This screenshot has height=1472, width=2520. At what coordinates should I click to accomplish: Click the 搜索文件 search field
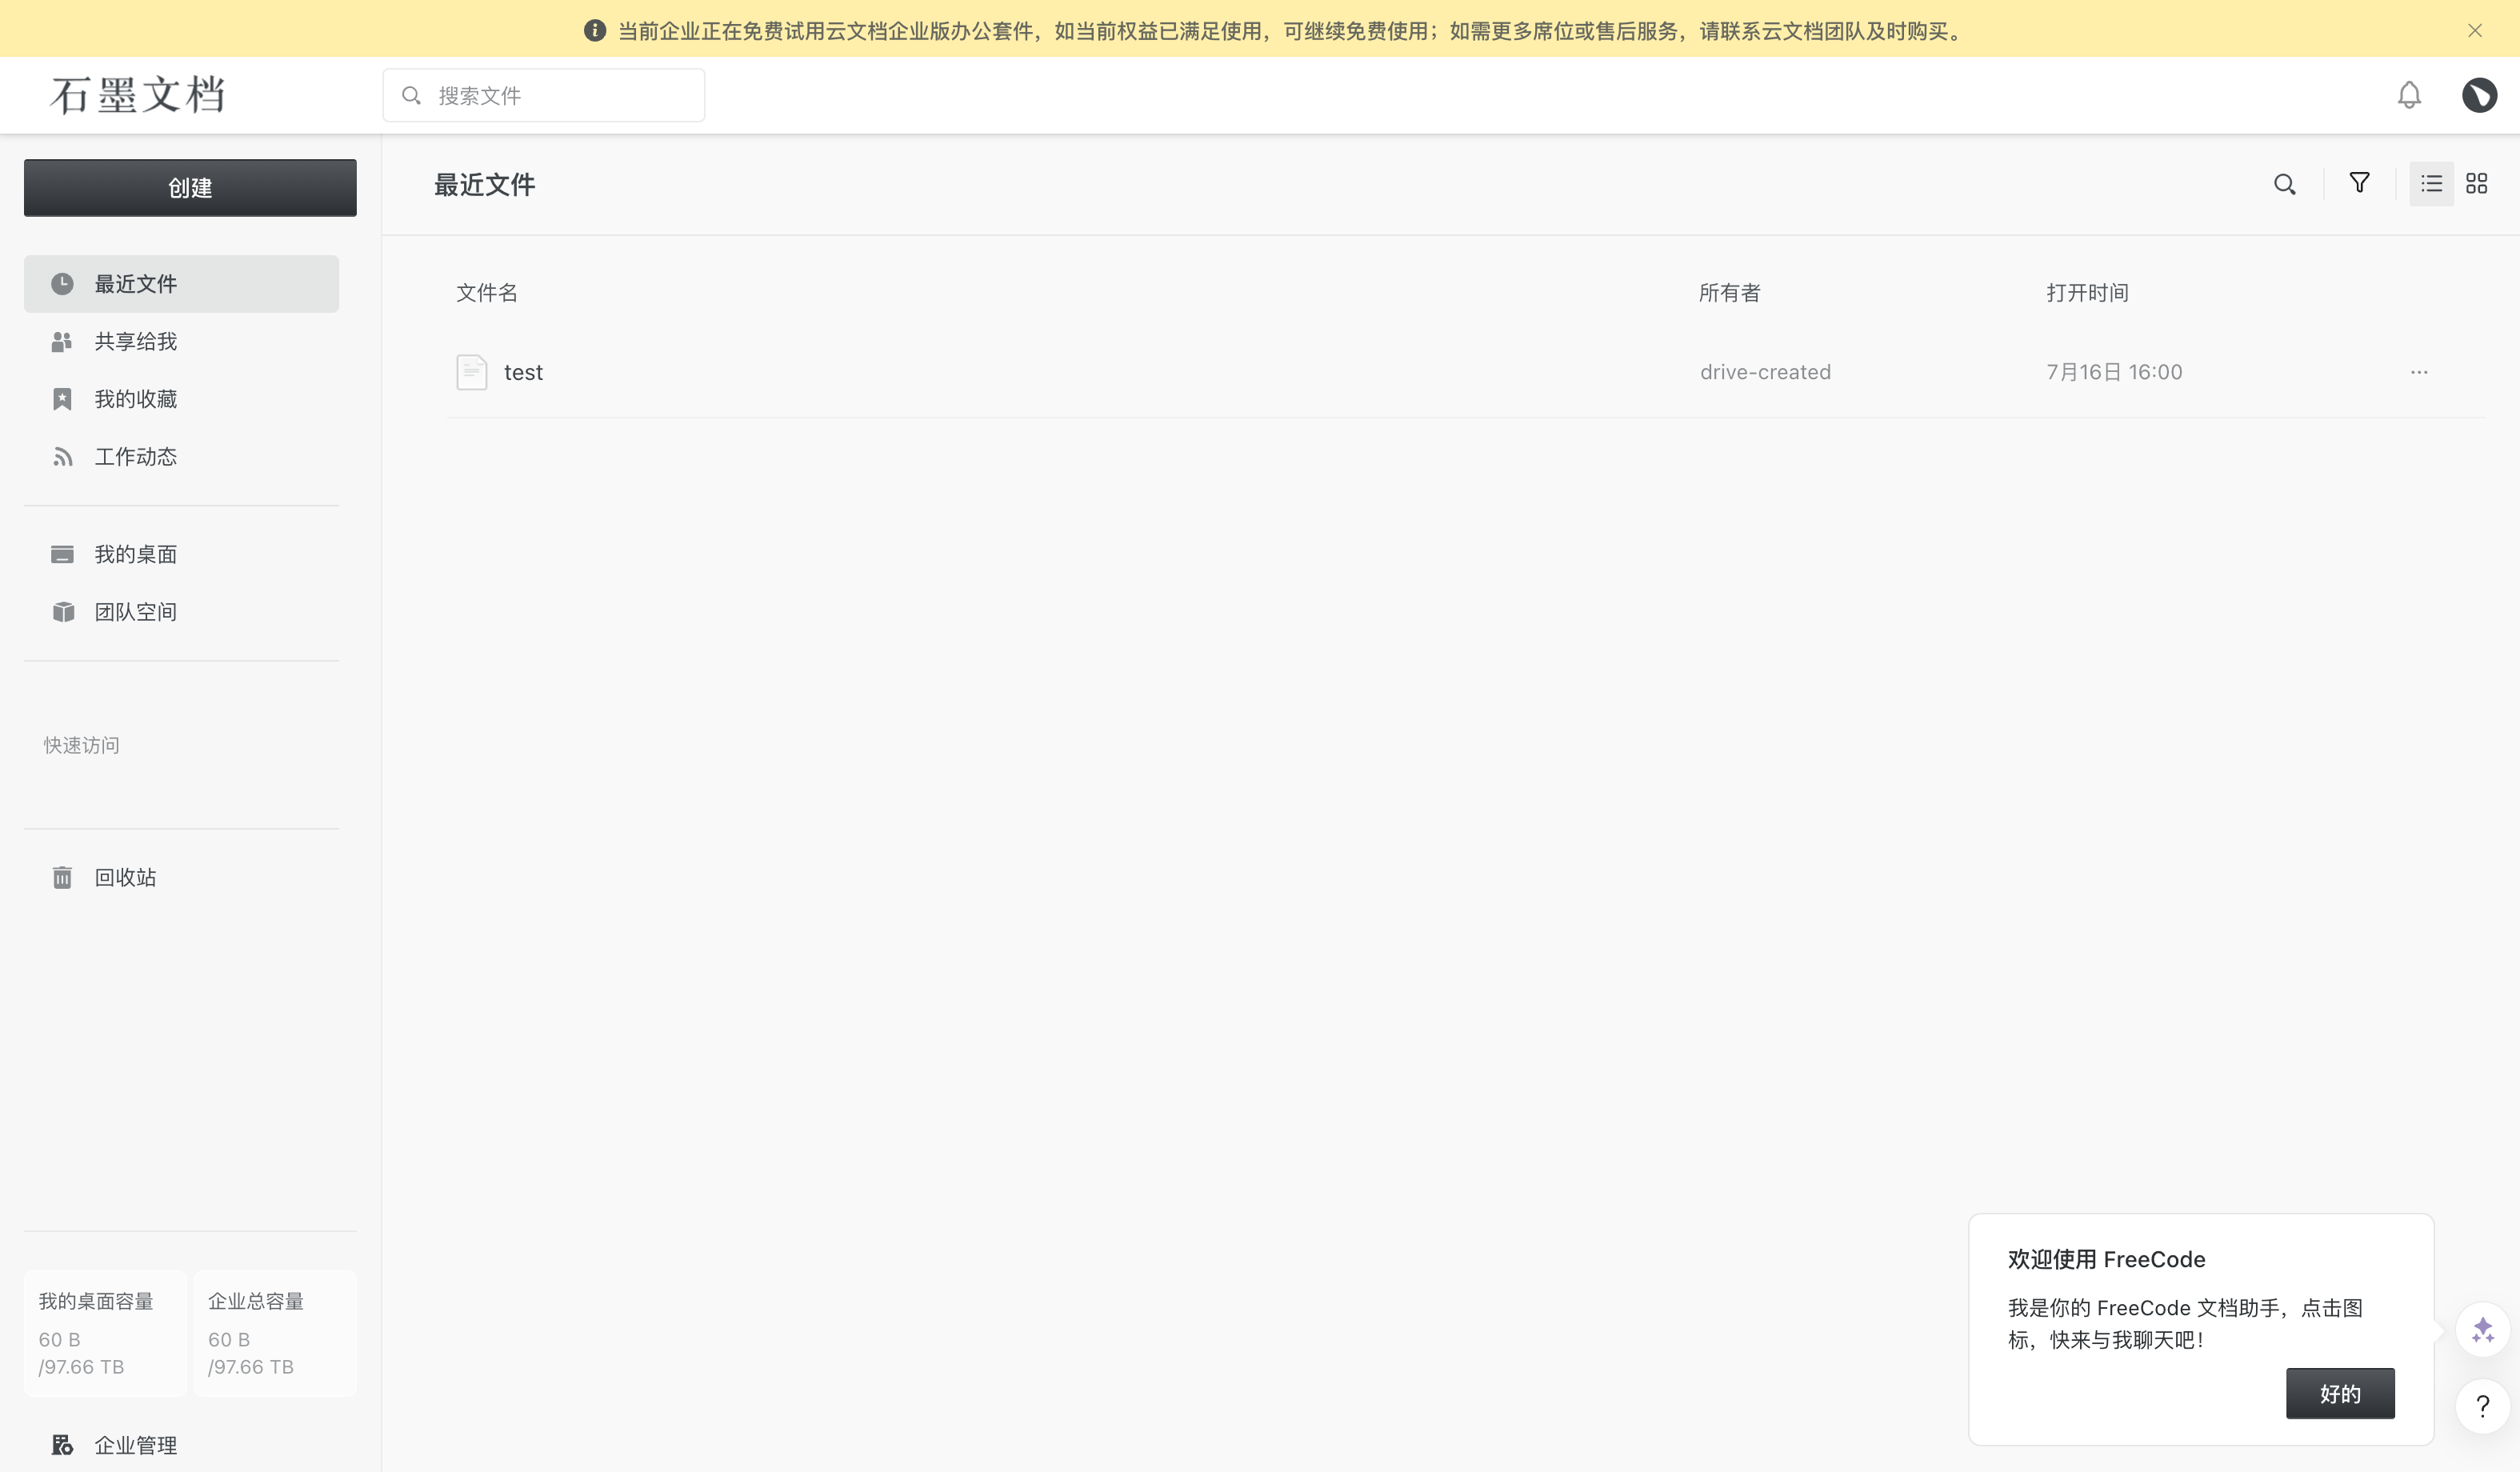(544, 95)
